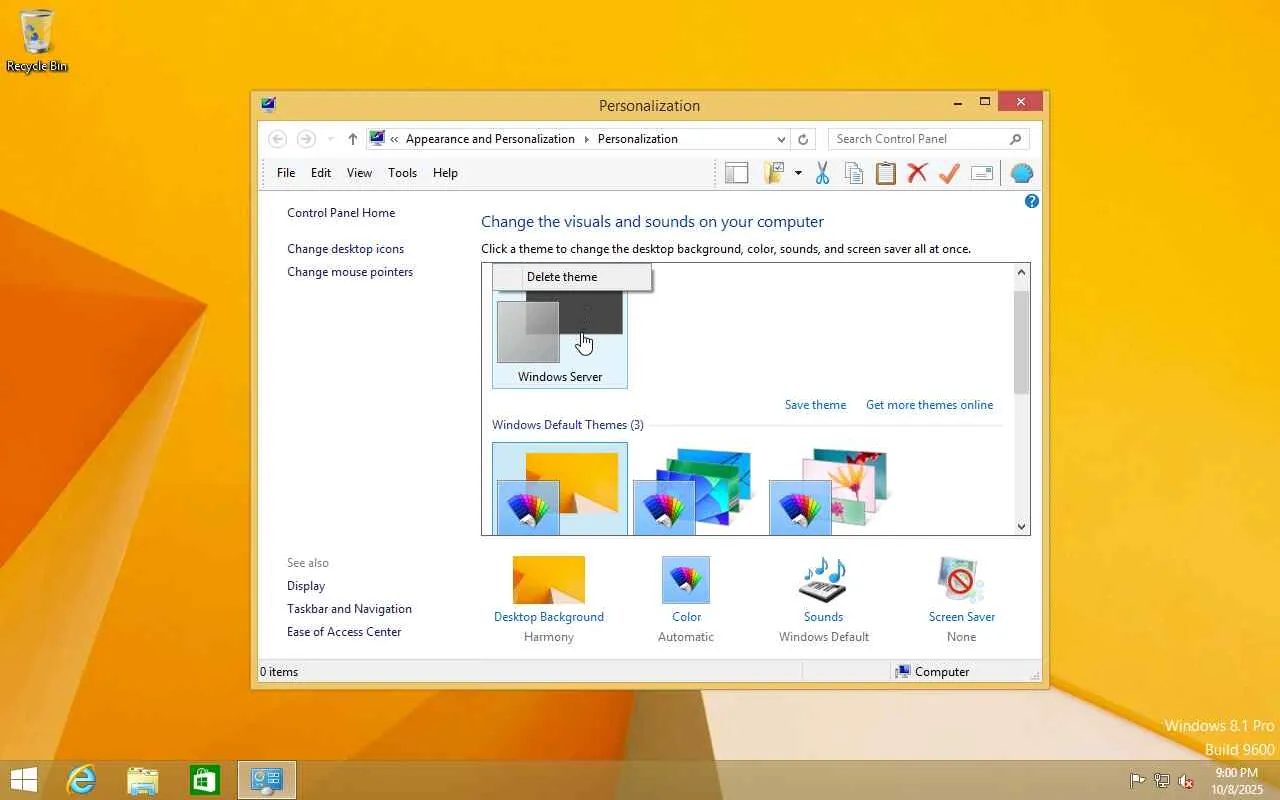Open the folder options dropdown arrow
1280x800 pixels.
click(798, 173)
